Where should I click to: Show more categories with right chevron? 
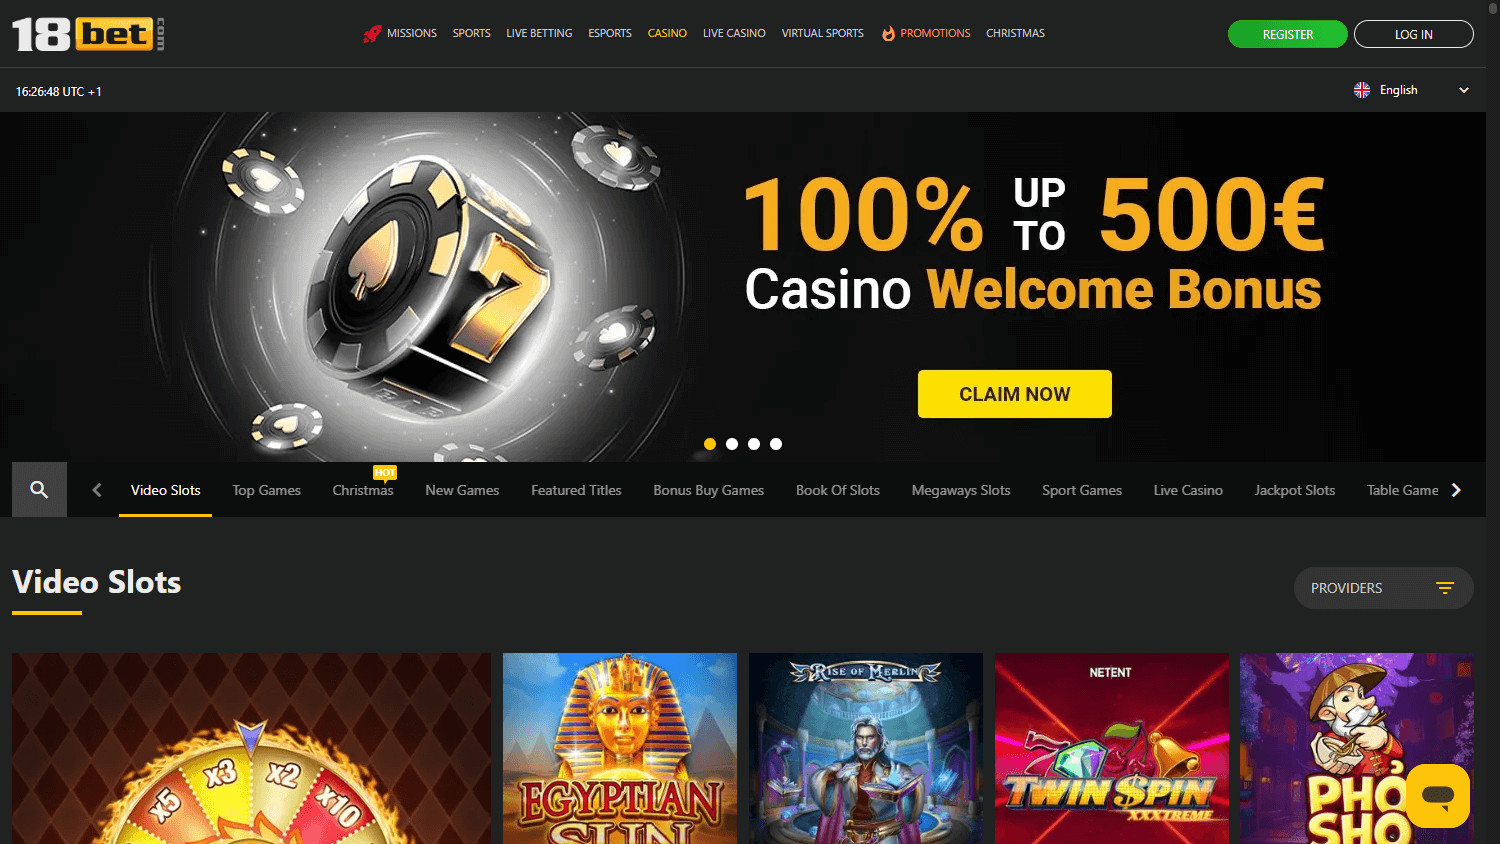1456,490
